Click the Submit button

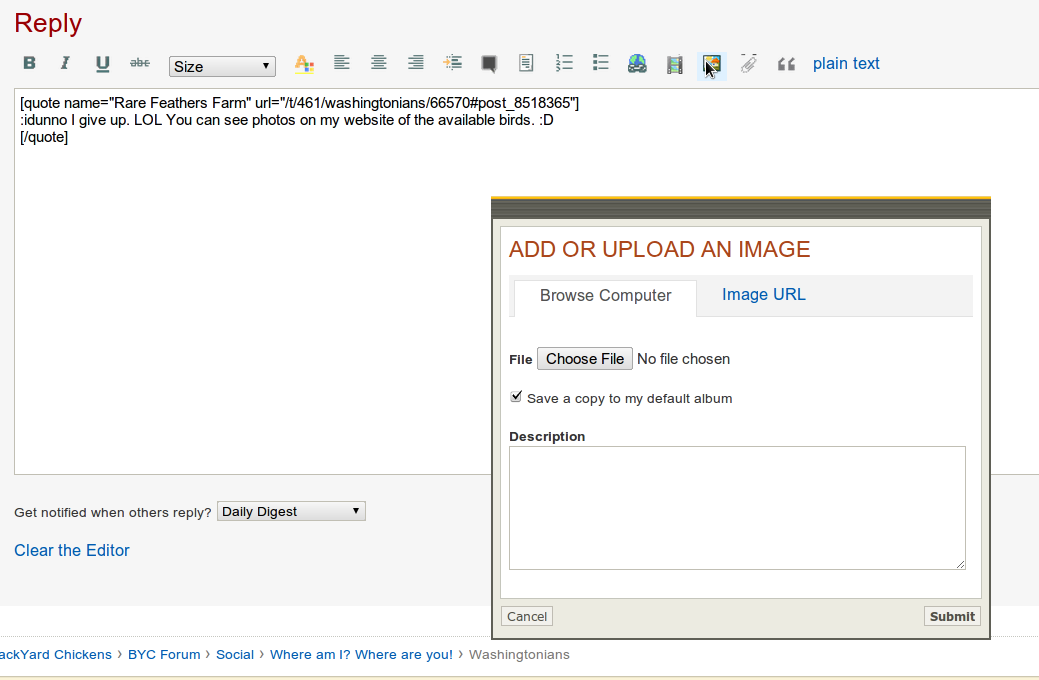click(x=951, y=616)
